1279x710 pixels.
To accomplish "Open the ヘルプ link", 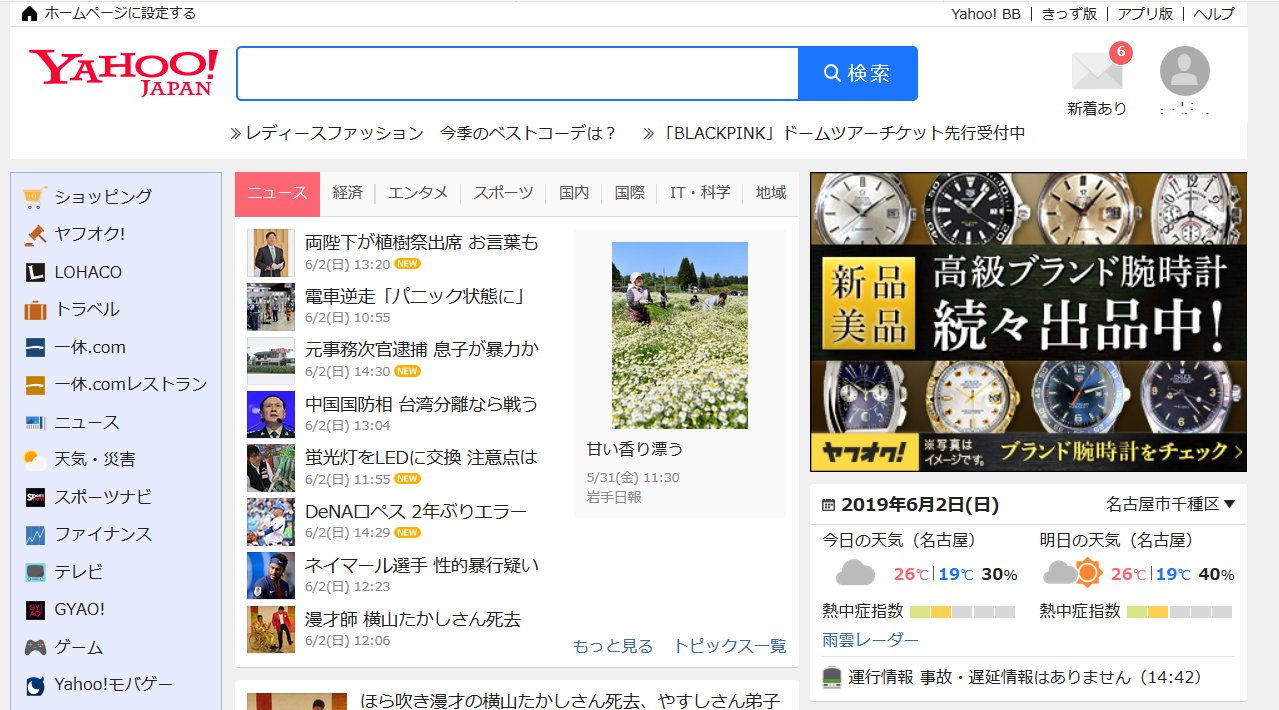I will point(1214,14).
